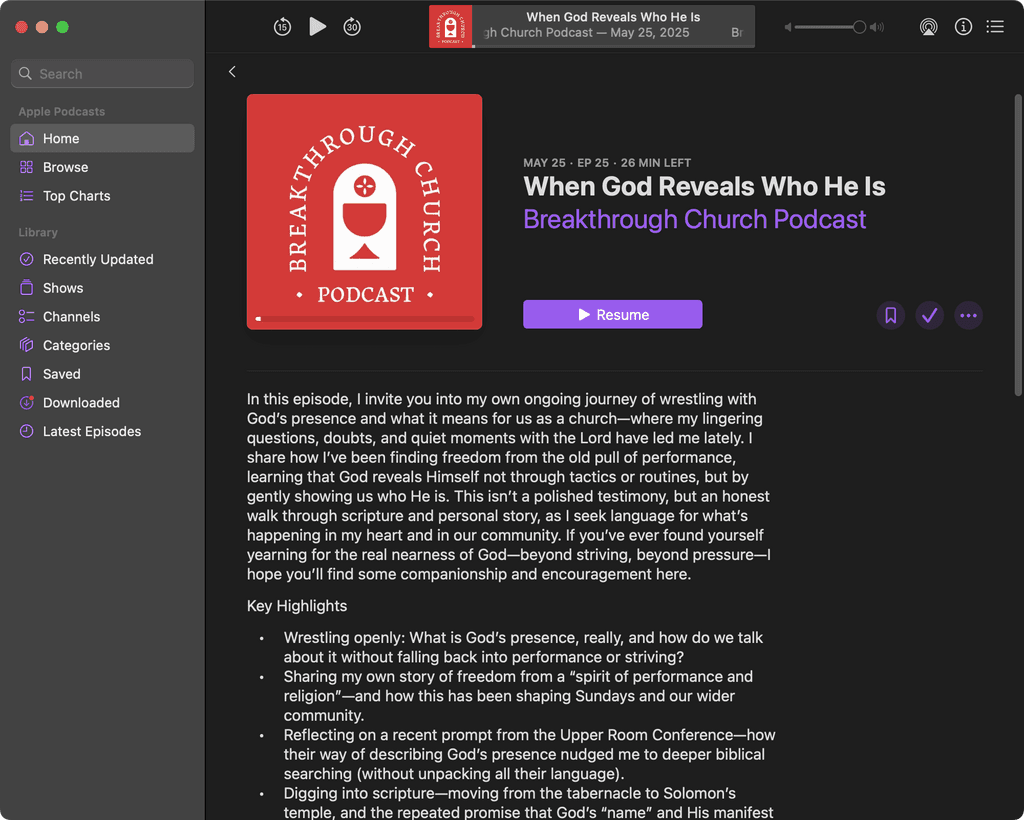Open Home in the sidebar

coord(103,138)
